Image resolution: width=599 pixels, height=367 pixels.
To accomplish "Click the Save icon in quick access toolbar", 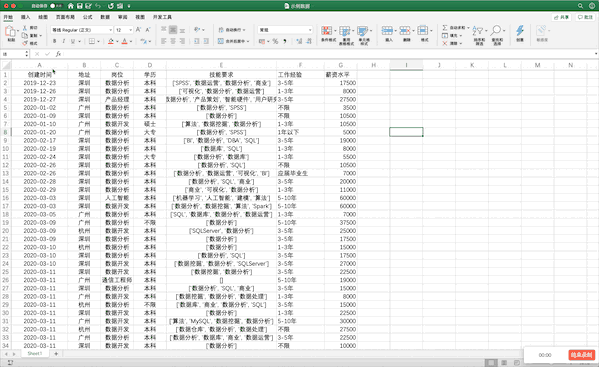I will (x=80, y=6).
